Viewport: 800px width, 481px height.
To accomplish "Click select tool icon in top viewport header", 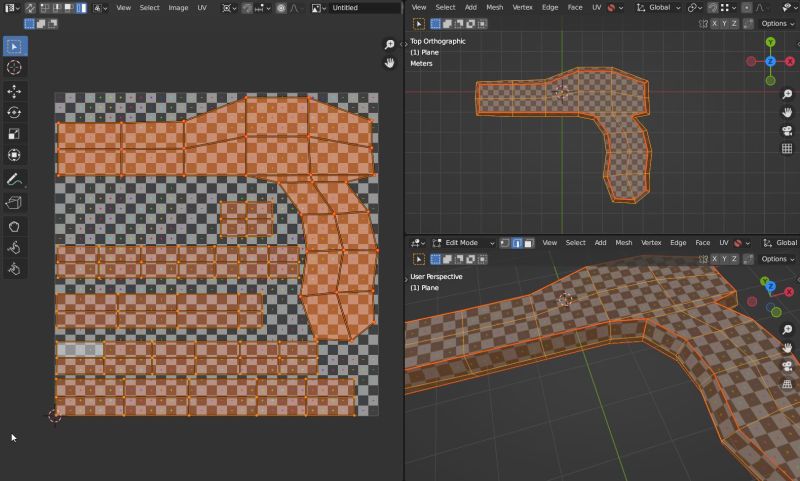I will tap(419, 24).
